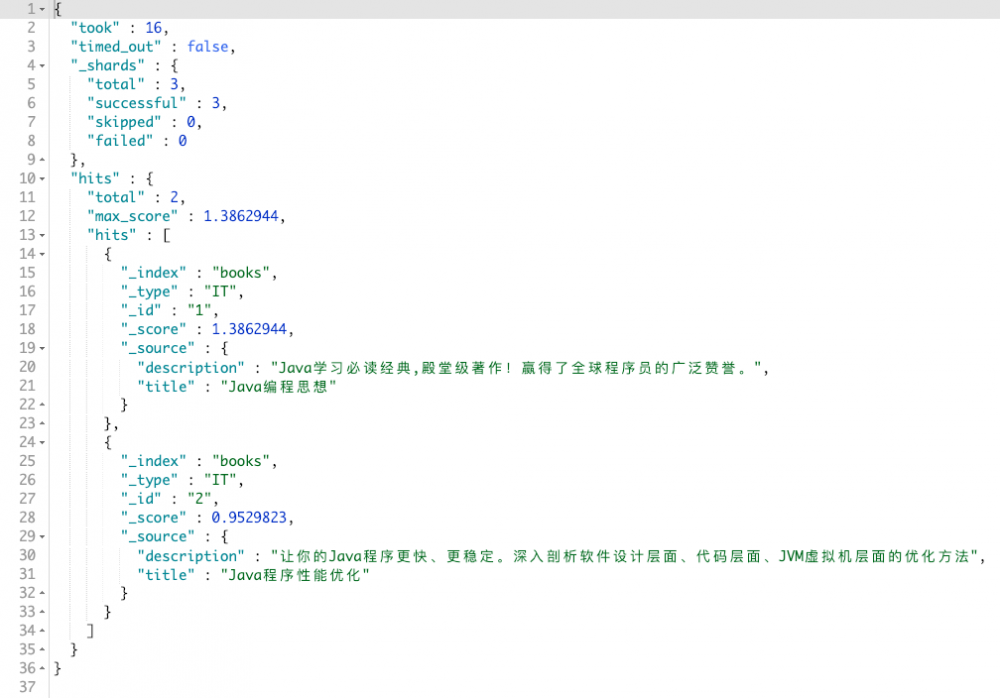Collapse the first "_source" object fold arrow

point(42,347)
